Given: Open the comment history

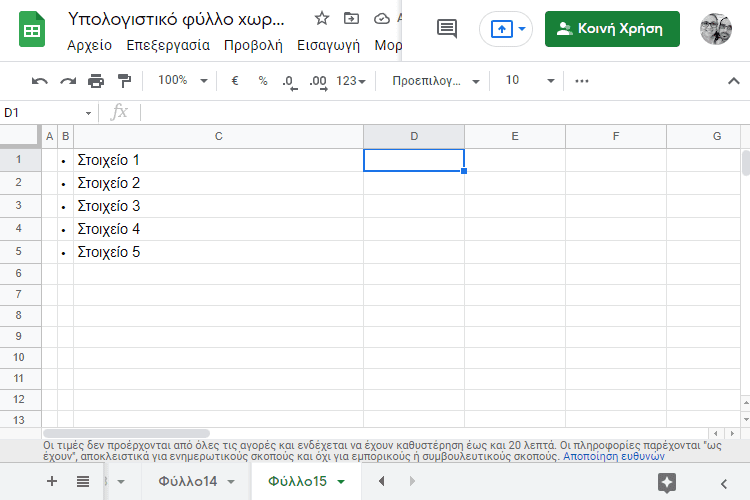Looking at the screenshot, I should point(447,29).
